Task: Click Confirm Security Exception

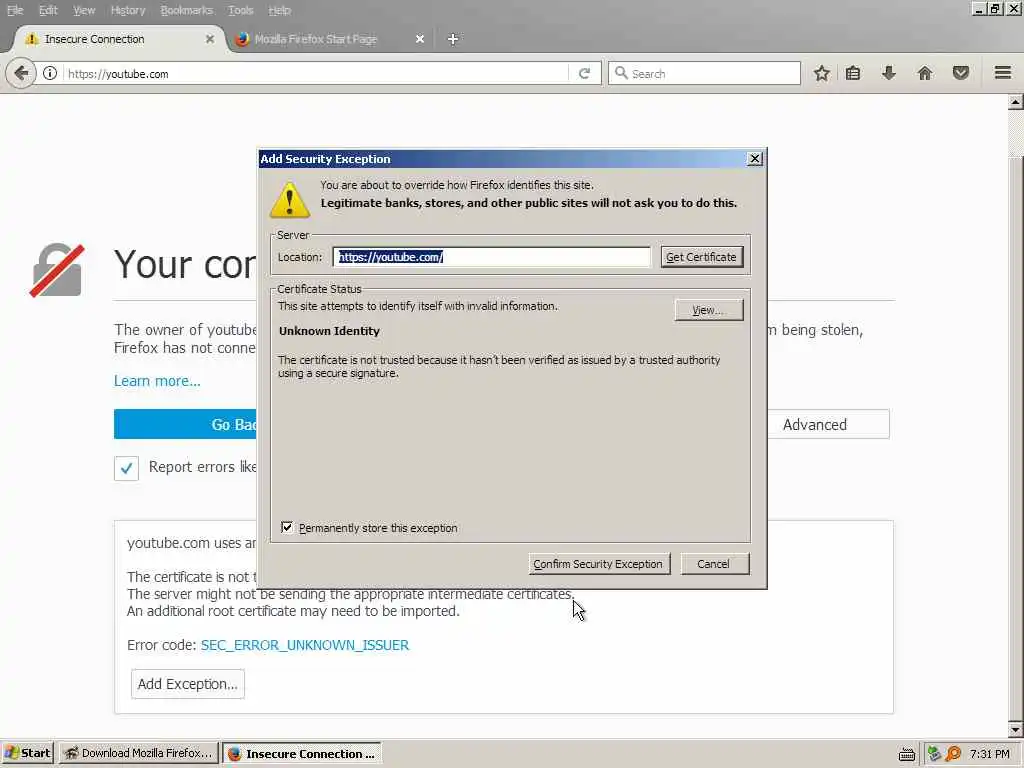Action: point(598,564)
